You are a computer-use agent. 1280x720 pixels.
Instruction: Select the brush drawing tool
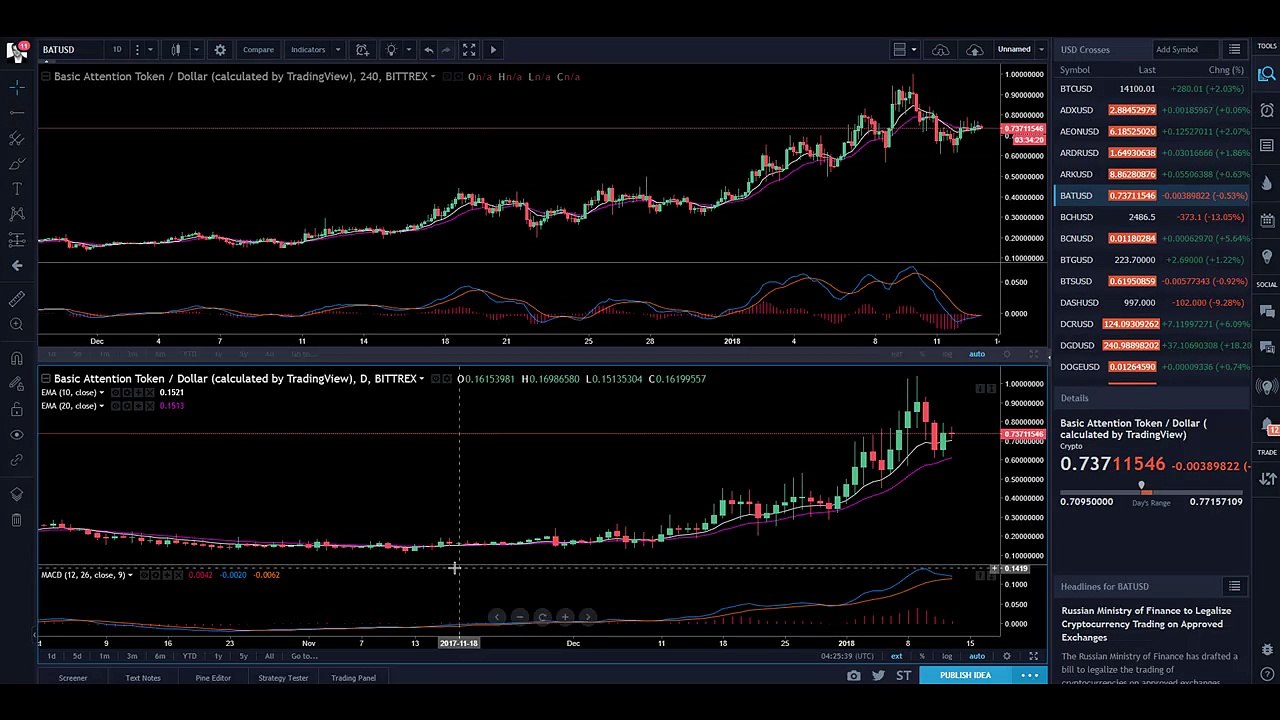pyautogui.click(x=17, y=163)
